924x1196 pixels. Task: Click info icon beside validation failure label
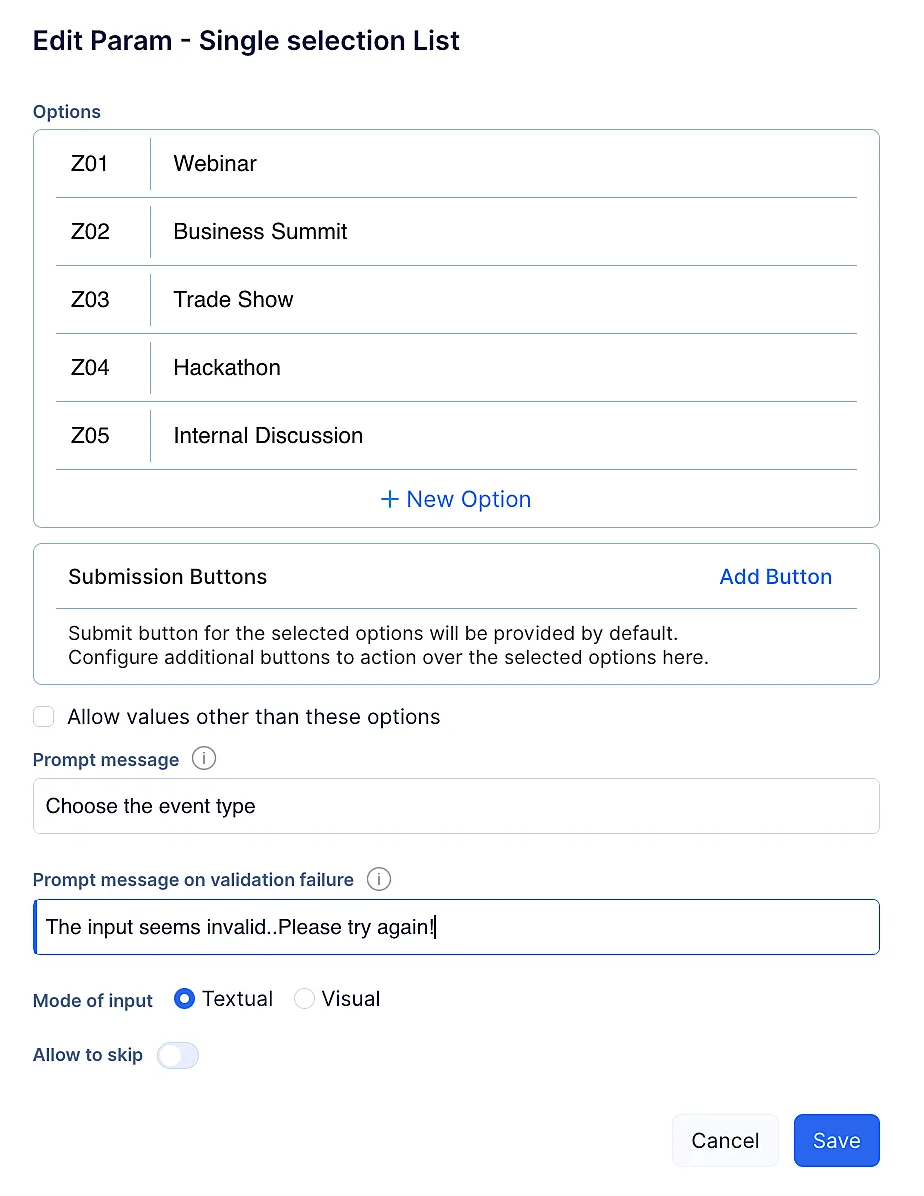tap(378, 879)
